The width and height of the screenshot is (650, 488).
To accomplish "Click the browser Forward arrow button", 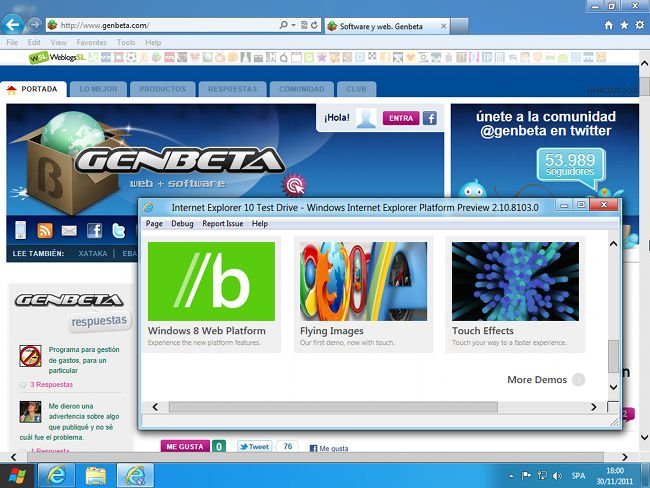I will (35, 25).
